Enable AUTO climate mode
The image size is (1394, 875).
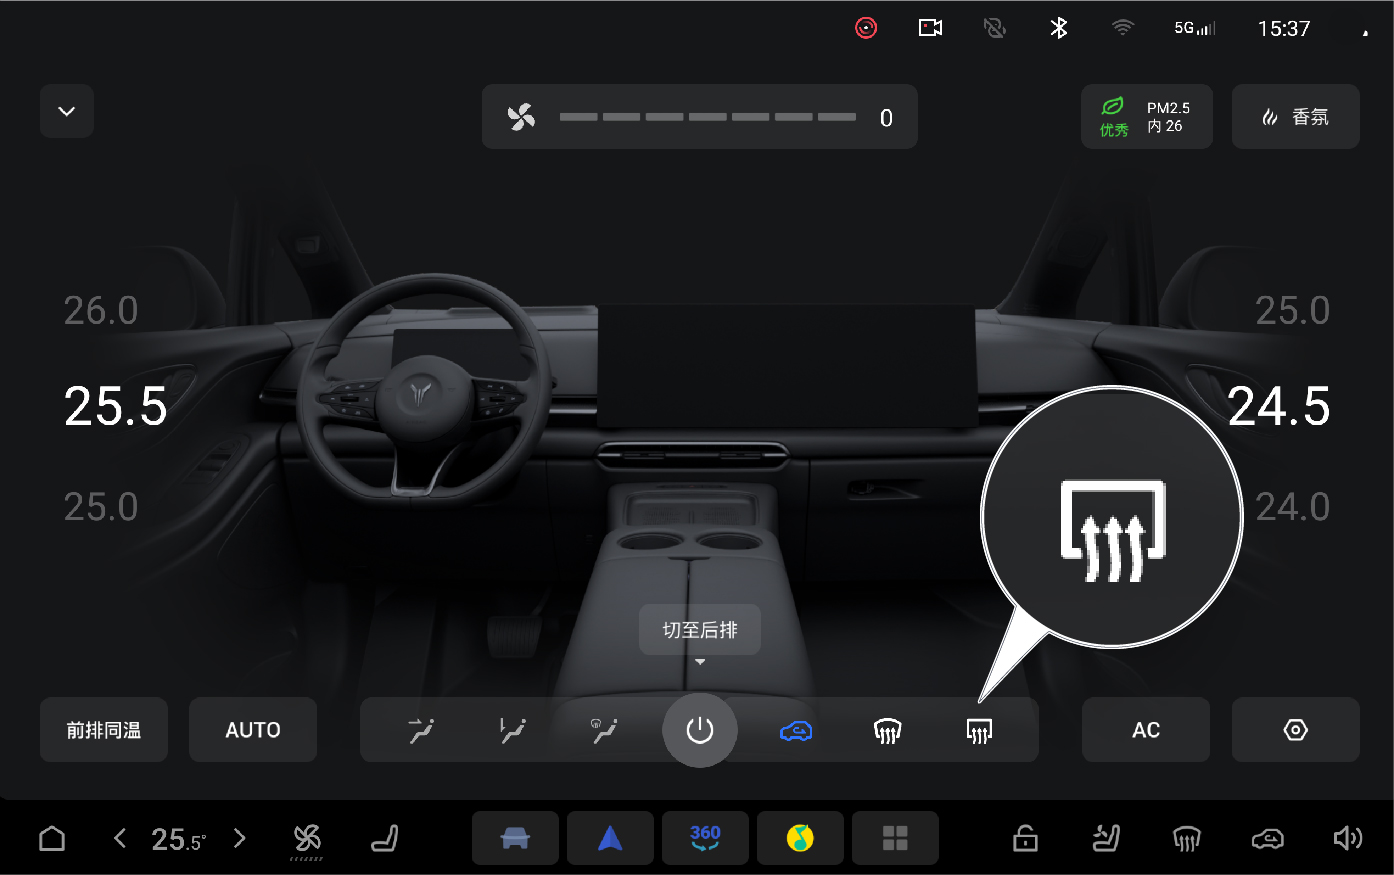click(253, 730)
